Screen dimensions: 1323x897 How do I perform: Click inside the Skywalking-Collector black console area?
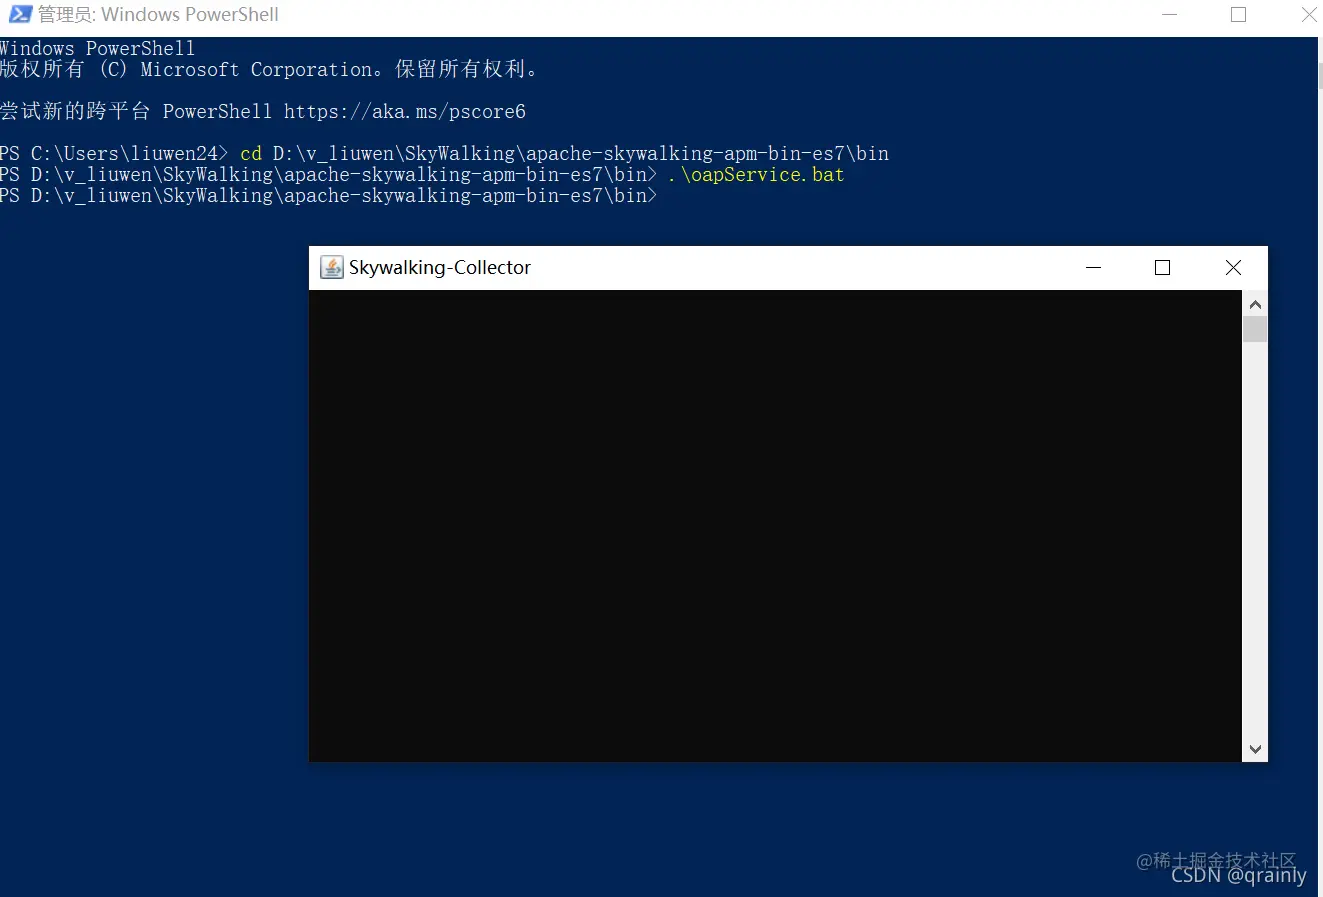(775, 526)
